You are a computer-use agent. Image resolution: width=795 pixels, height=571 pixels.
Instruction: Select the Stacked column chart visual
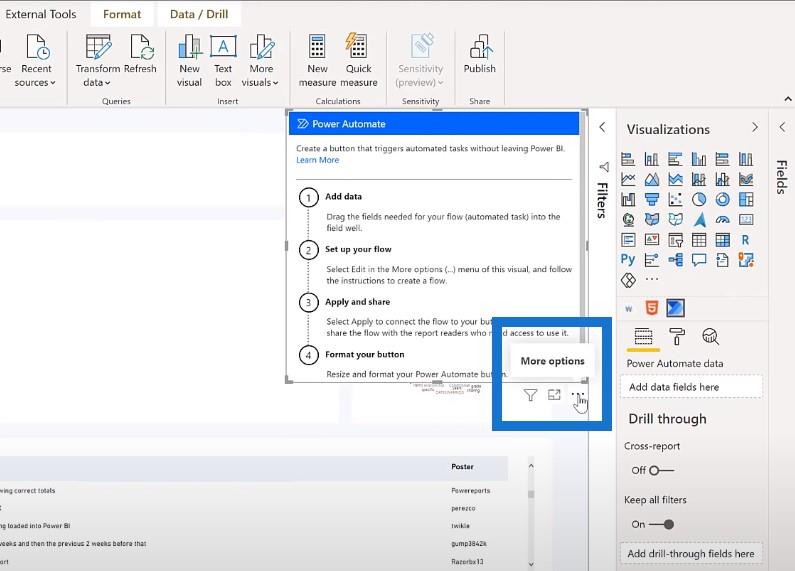pyautogui.click(x=652, y=159)
